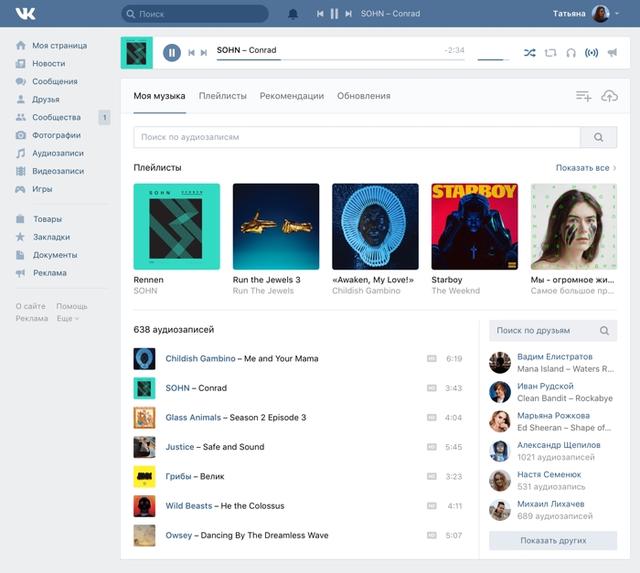
Task: Expand all playlists via Показать все
Action: tap(585, 168)
